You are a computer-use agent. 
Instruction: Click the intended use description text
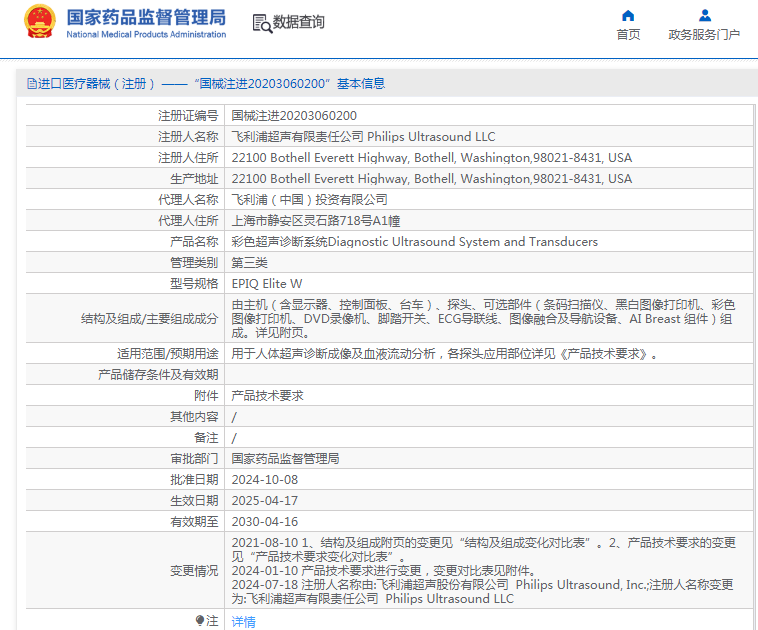pos(444,354)
